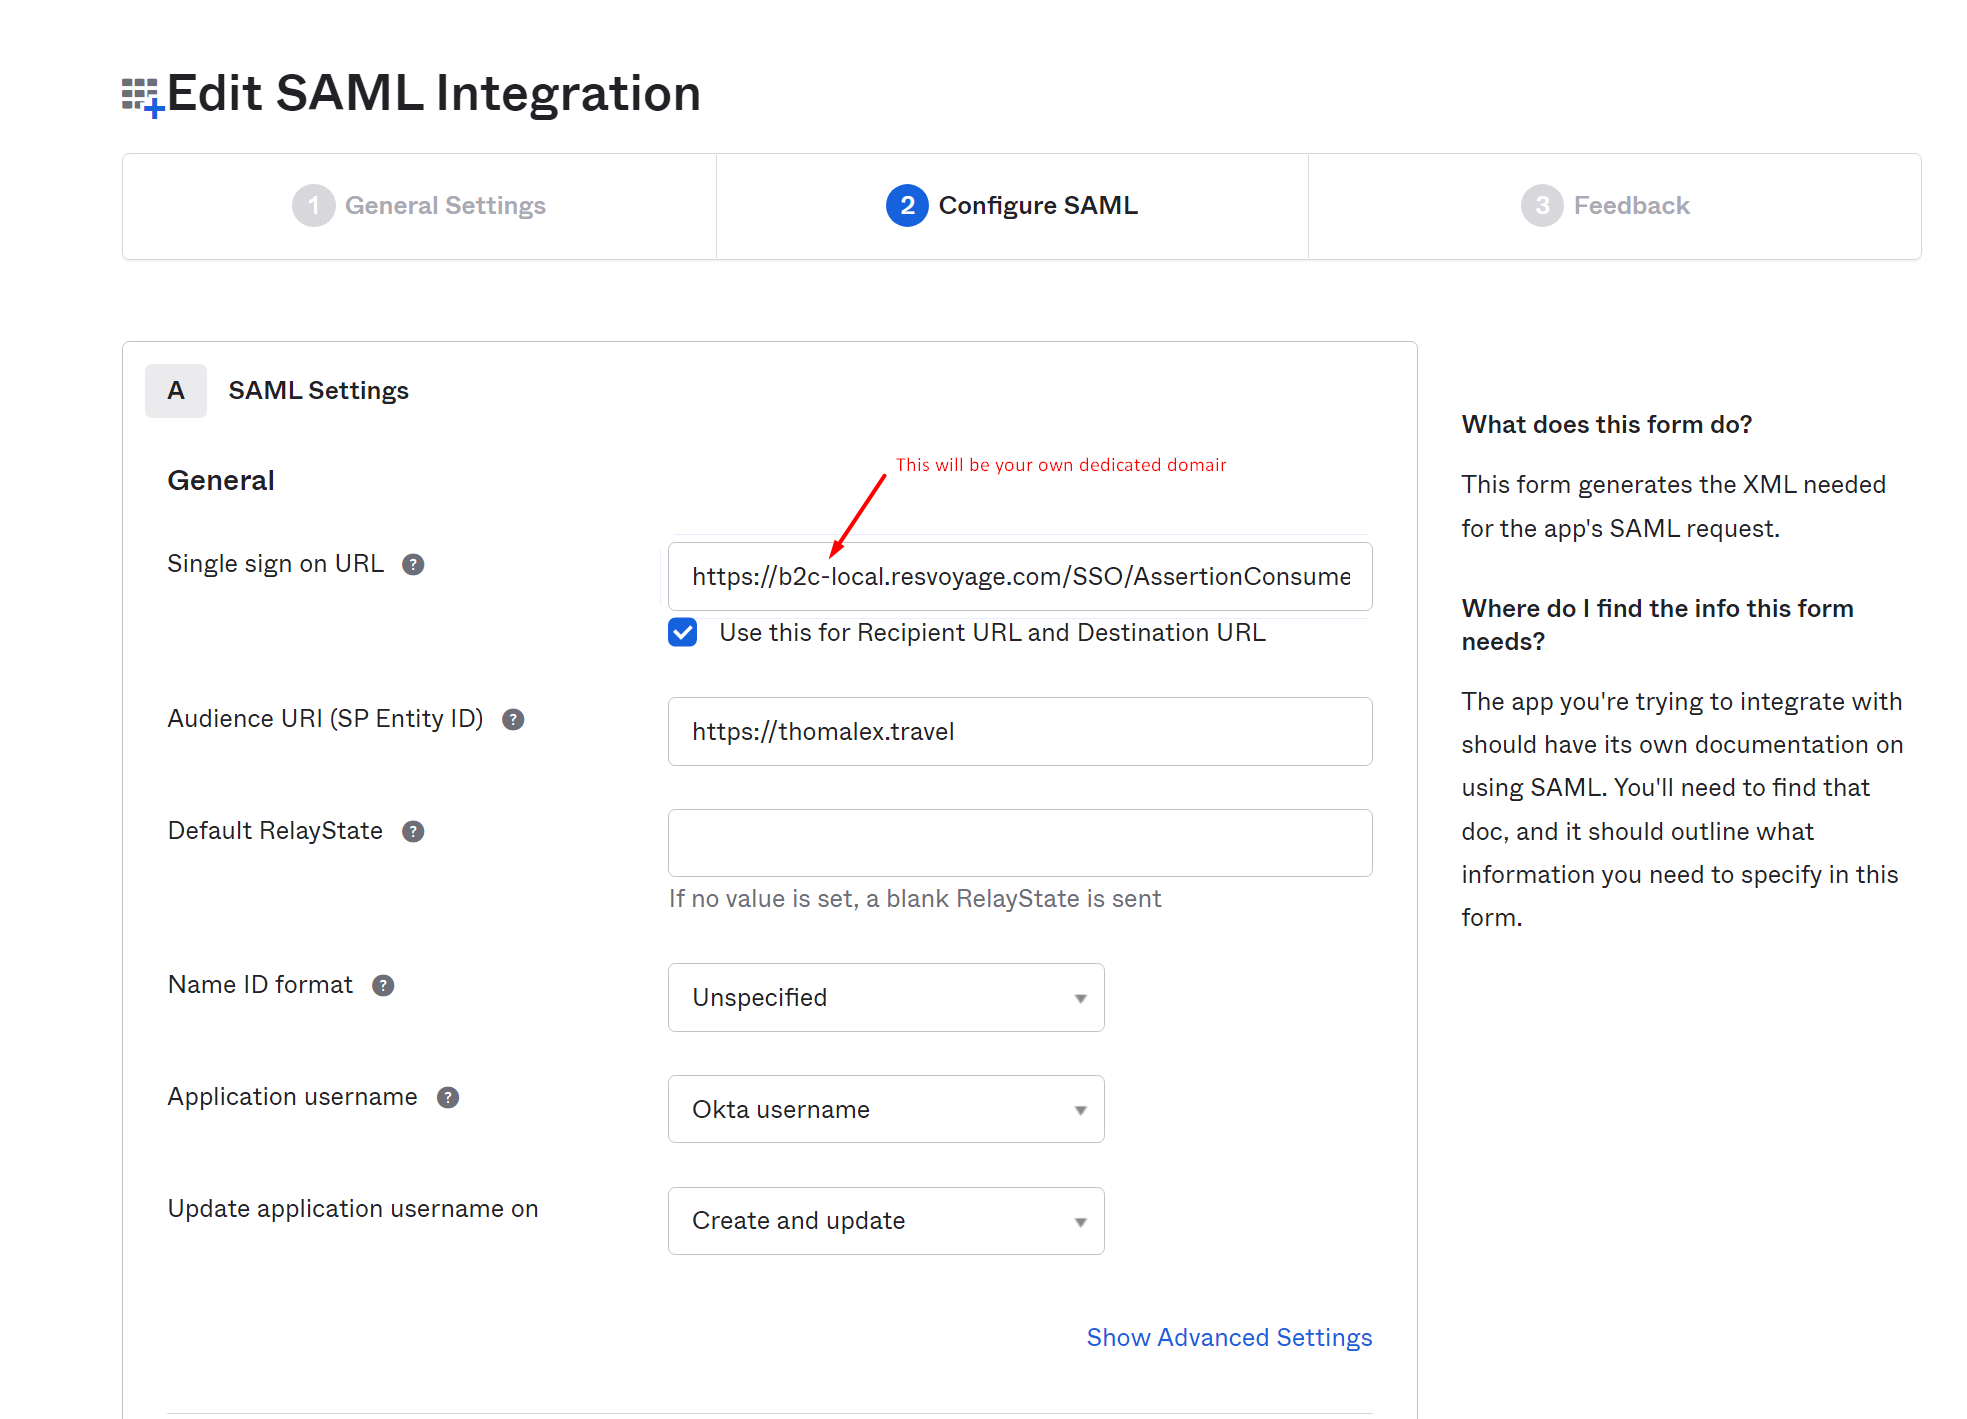Click the Audience URI input field
This screenshot has width=1967, height=1419.
(1019, 732)
